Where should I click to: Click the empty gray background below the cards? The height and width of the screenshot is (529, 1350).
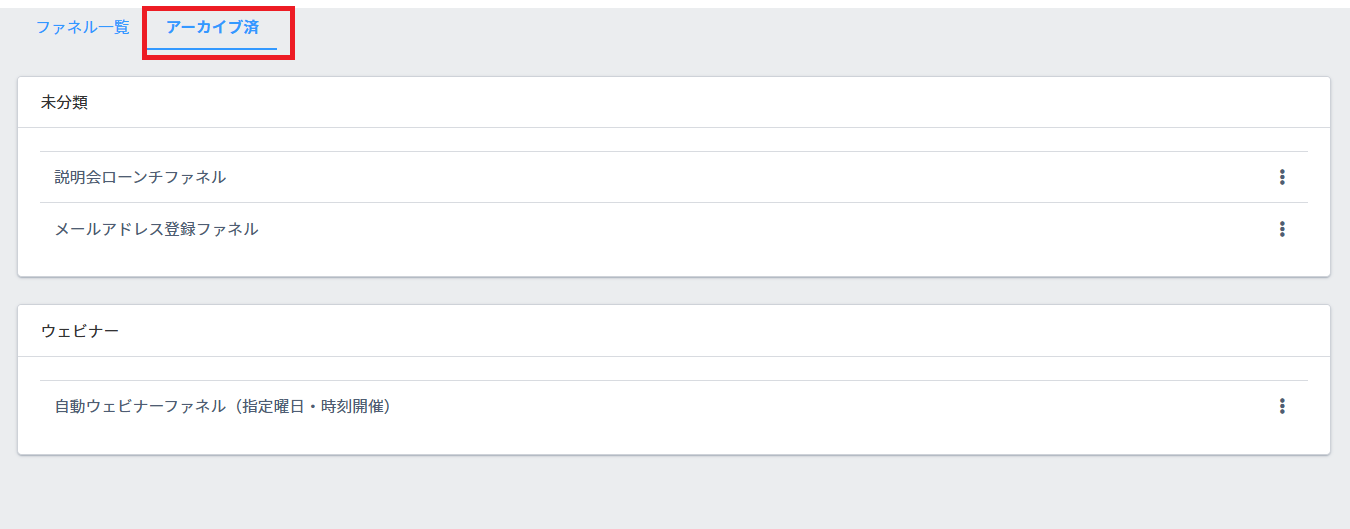(x=674, y=493)
